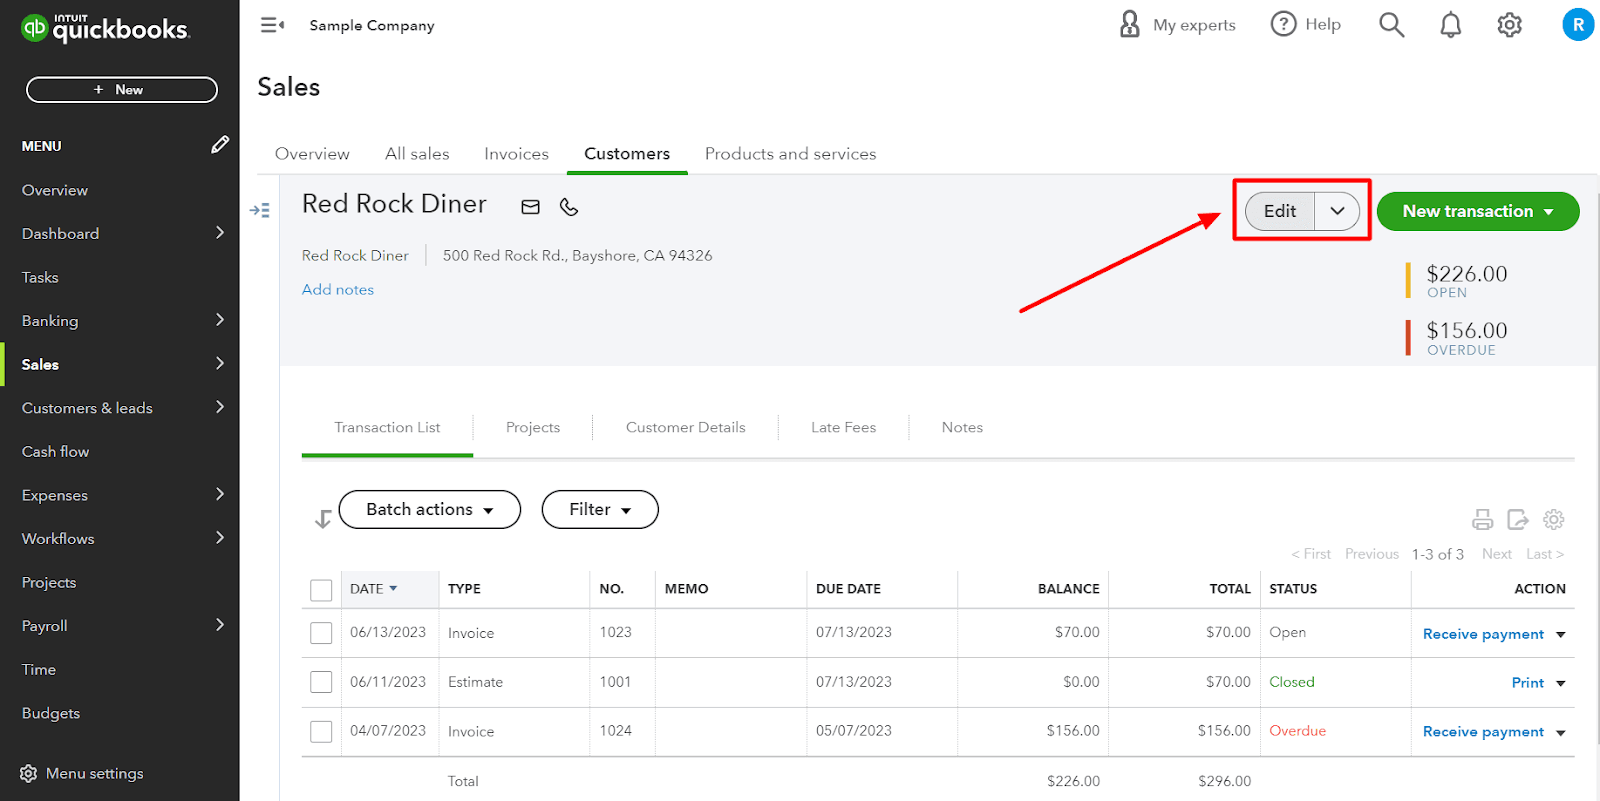Click Menu settings gear icon
1600x801 pixels.
pos(28,773)
